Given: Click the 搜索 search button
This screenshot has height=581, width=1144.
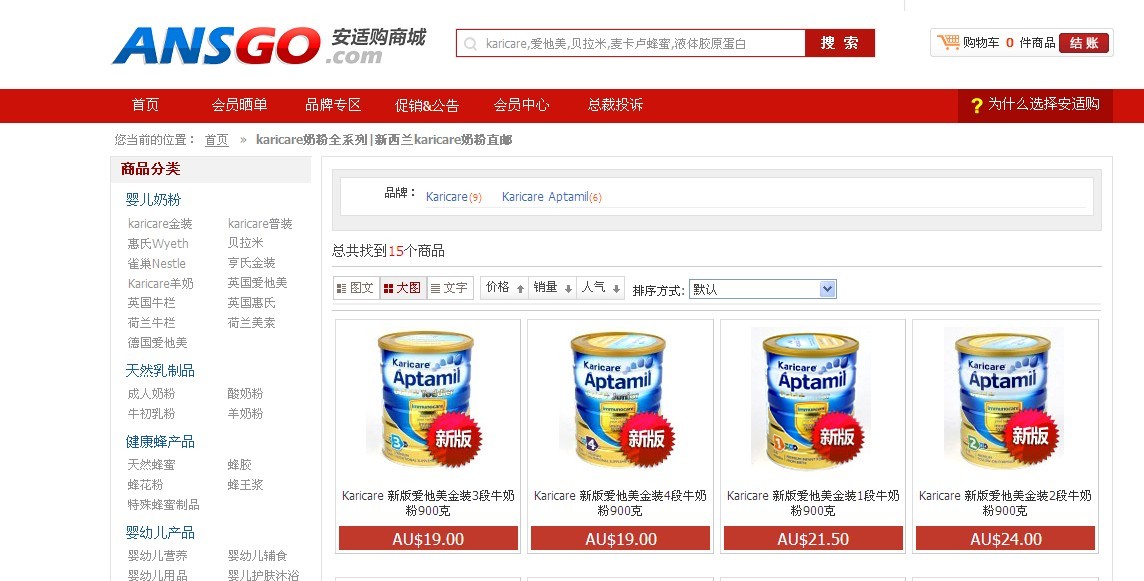Looking at the screenshot, I should 840,43.
